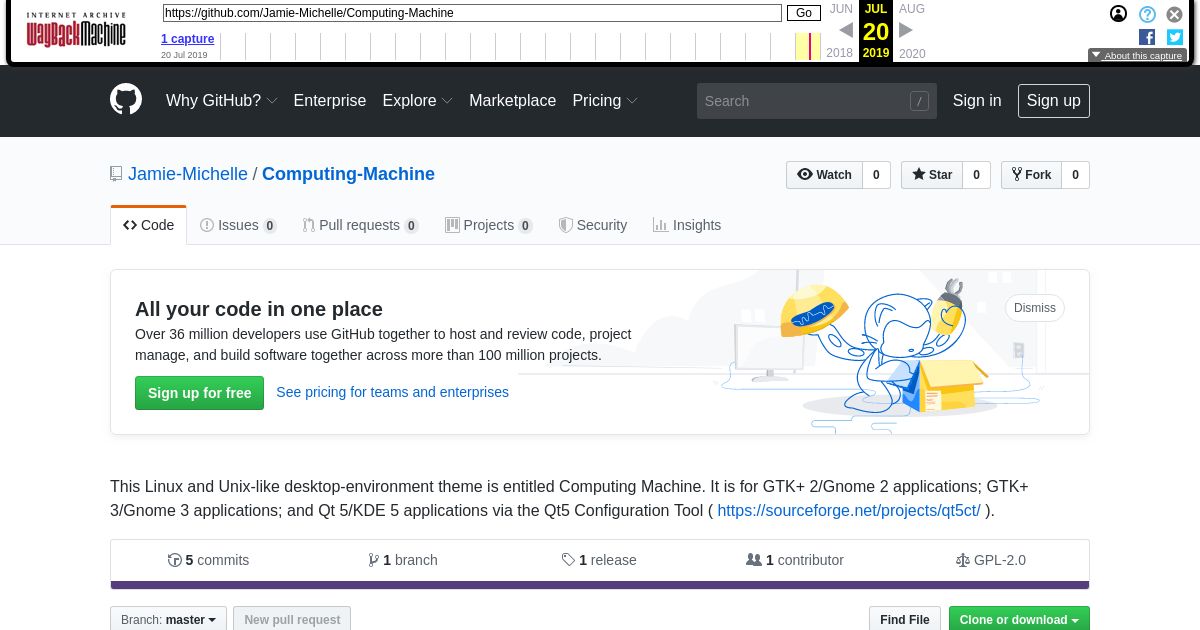The height and width of the screenshot is (630, 1200).
Task: Star the repository
Action: point(932,175)
